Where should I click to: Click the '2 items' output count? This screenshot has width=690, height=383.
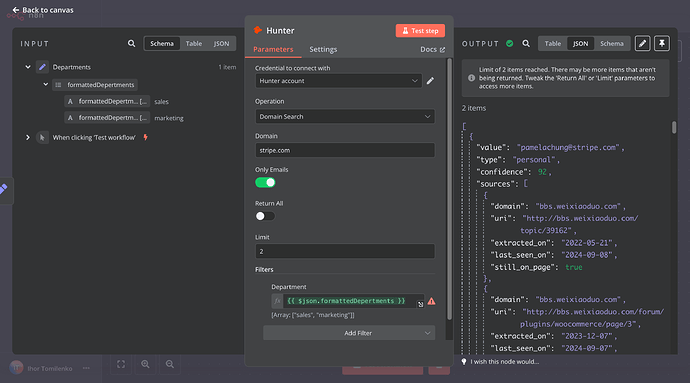[x=473, y=108]
